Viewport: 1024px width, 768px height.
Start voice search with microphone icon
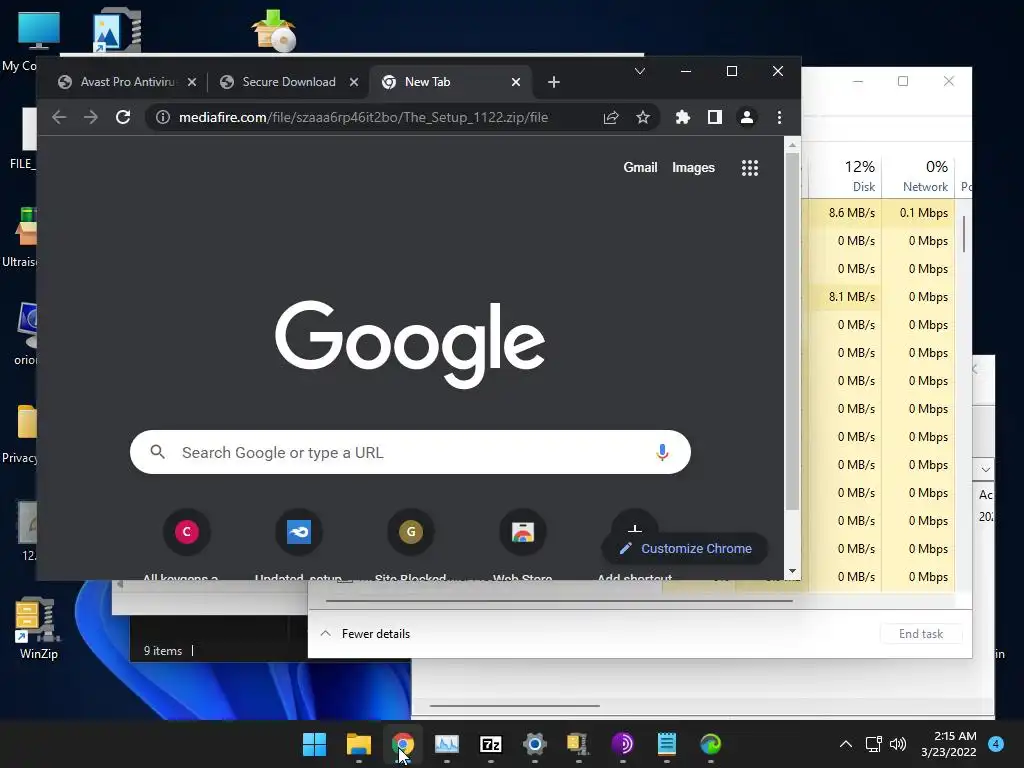[x=662, y=452]
